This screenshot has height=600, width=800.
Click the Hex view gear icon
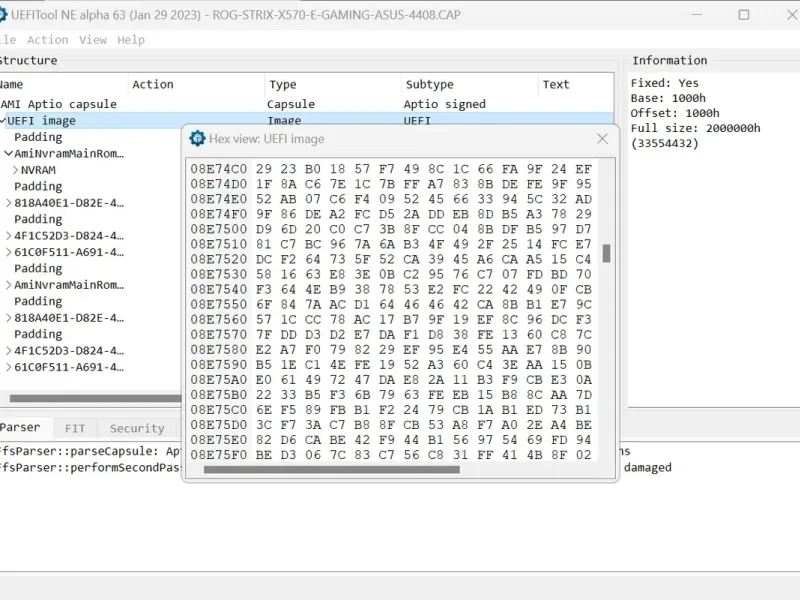pos(197,138)
